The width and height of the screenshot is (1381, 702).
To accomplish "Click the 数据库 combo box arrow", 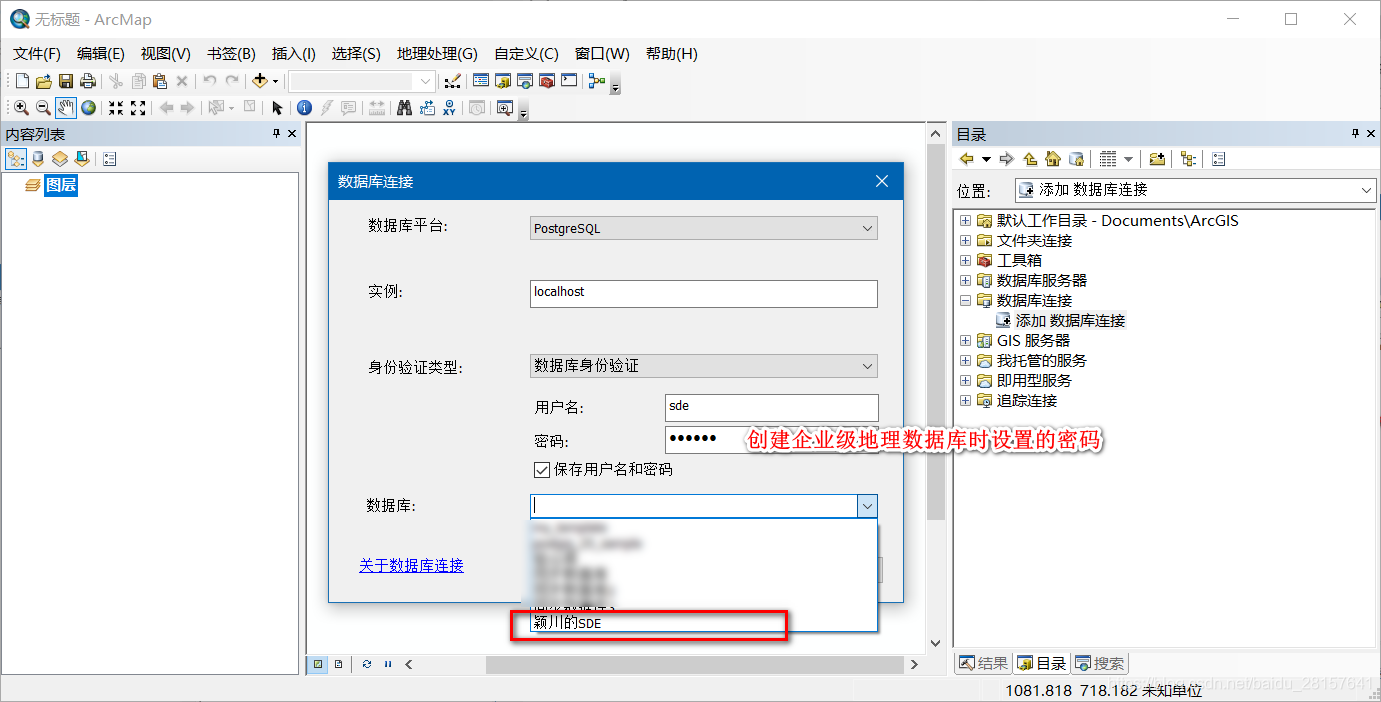I will pos(867,506).
